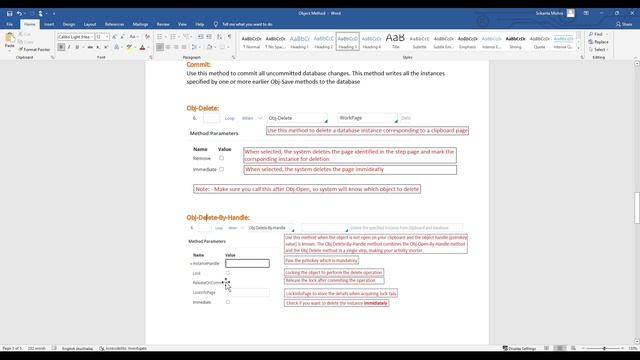Switch to the View tab

[182, 24]
